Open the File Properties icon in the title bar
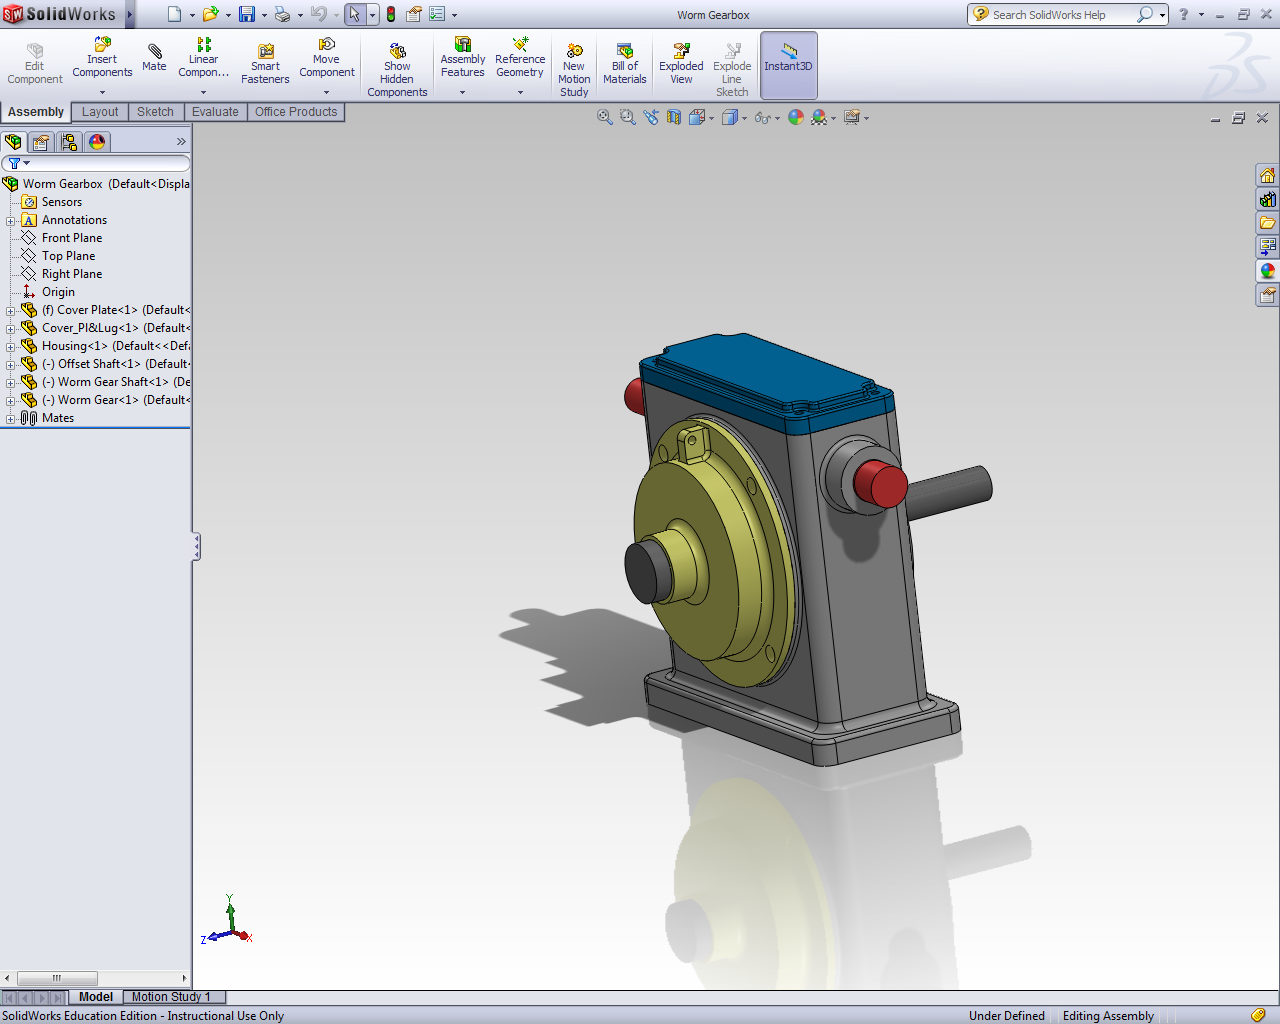The height and width of the screenshot is (1024, 1280). click(x=413, y=14)
